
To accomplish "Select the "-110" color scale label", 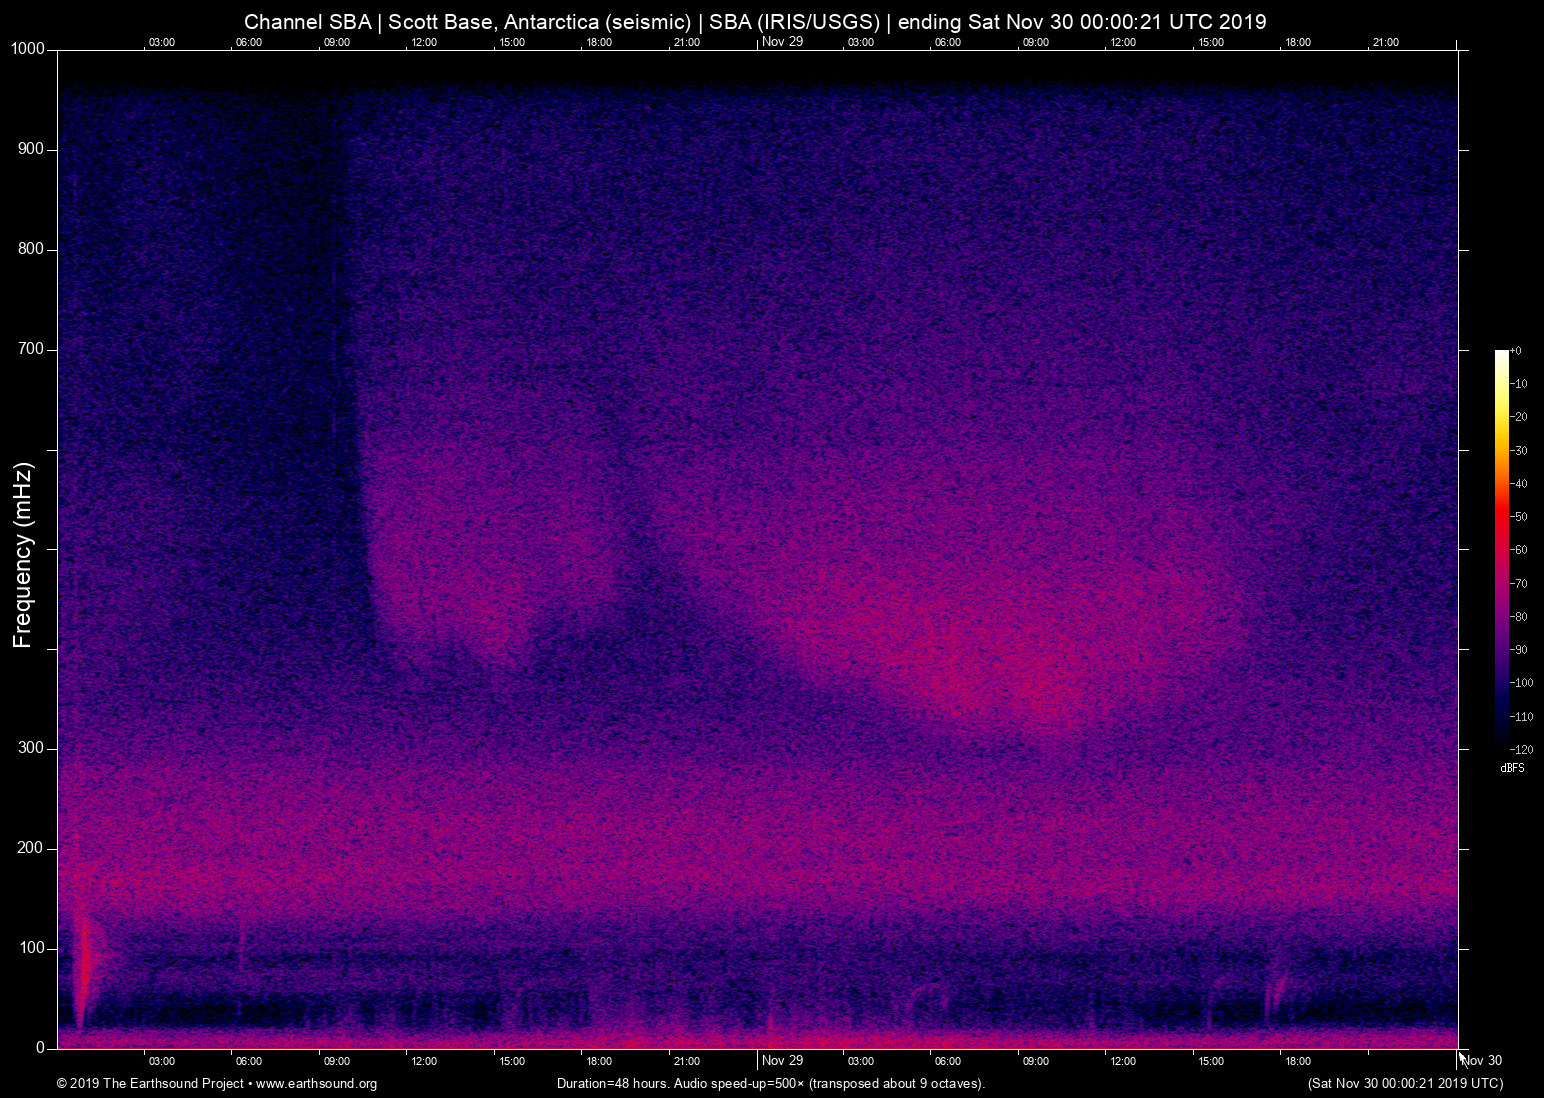I will pos(1522,717).
